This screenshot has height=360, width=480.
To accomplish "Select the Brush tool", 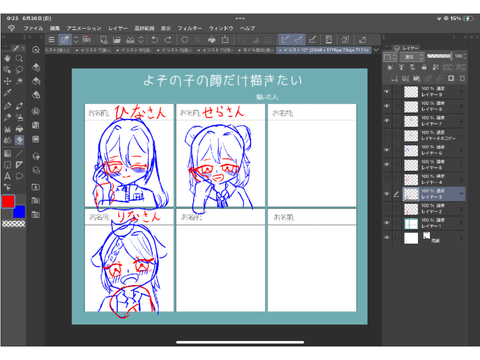I will 7,117.
